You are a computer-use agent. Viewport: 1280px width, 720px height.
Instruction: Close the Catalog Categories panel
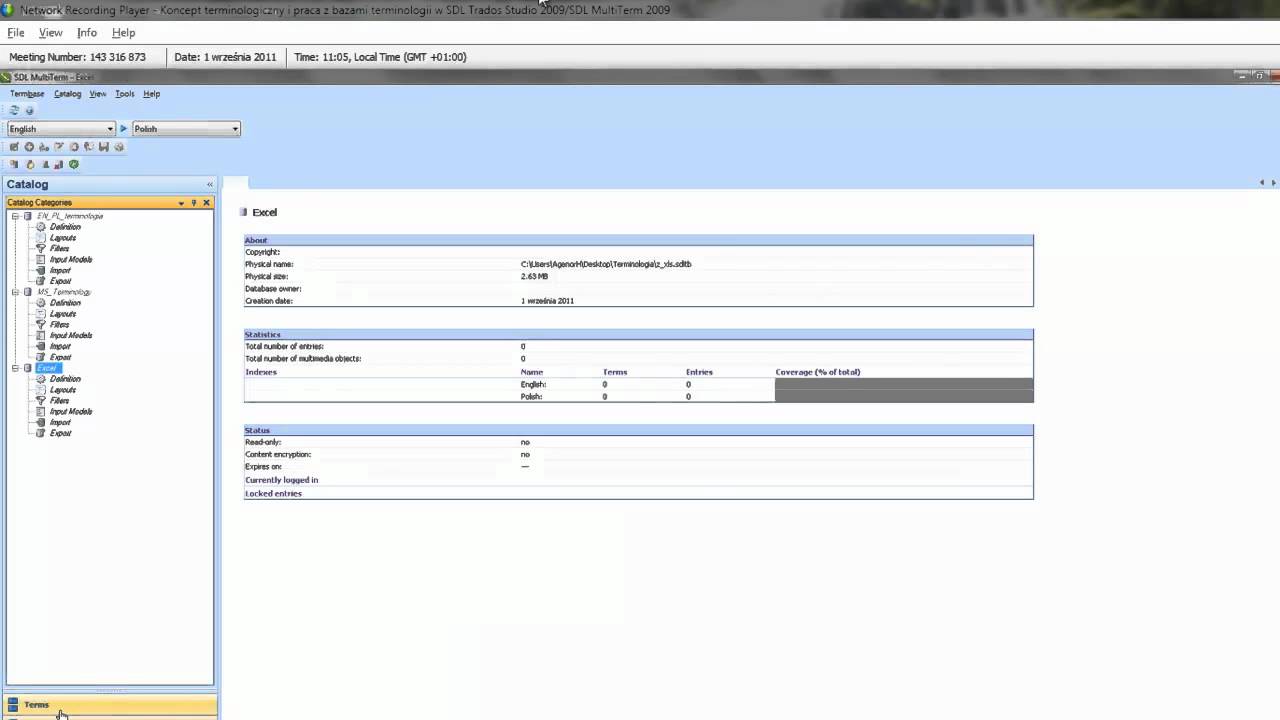[207, 203]
